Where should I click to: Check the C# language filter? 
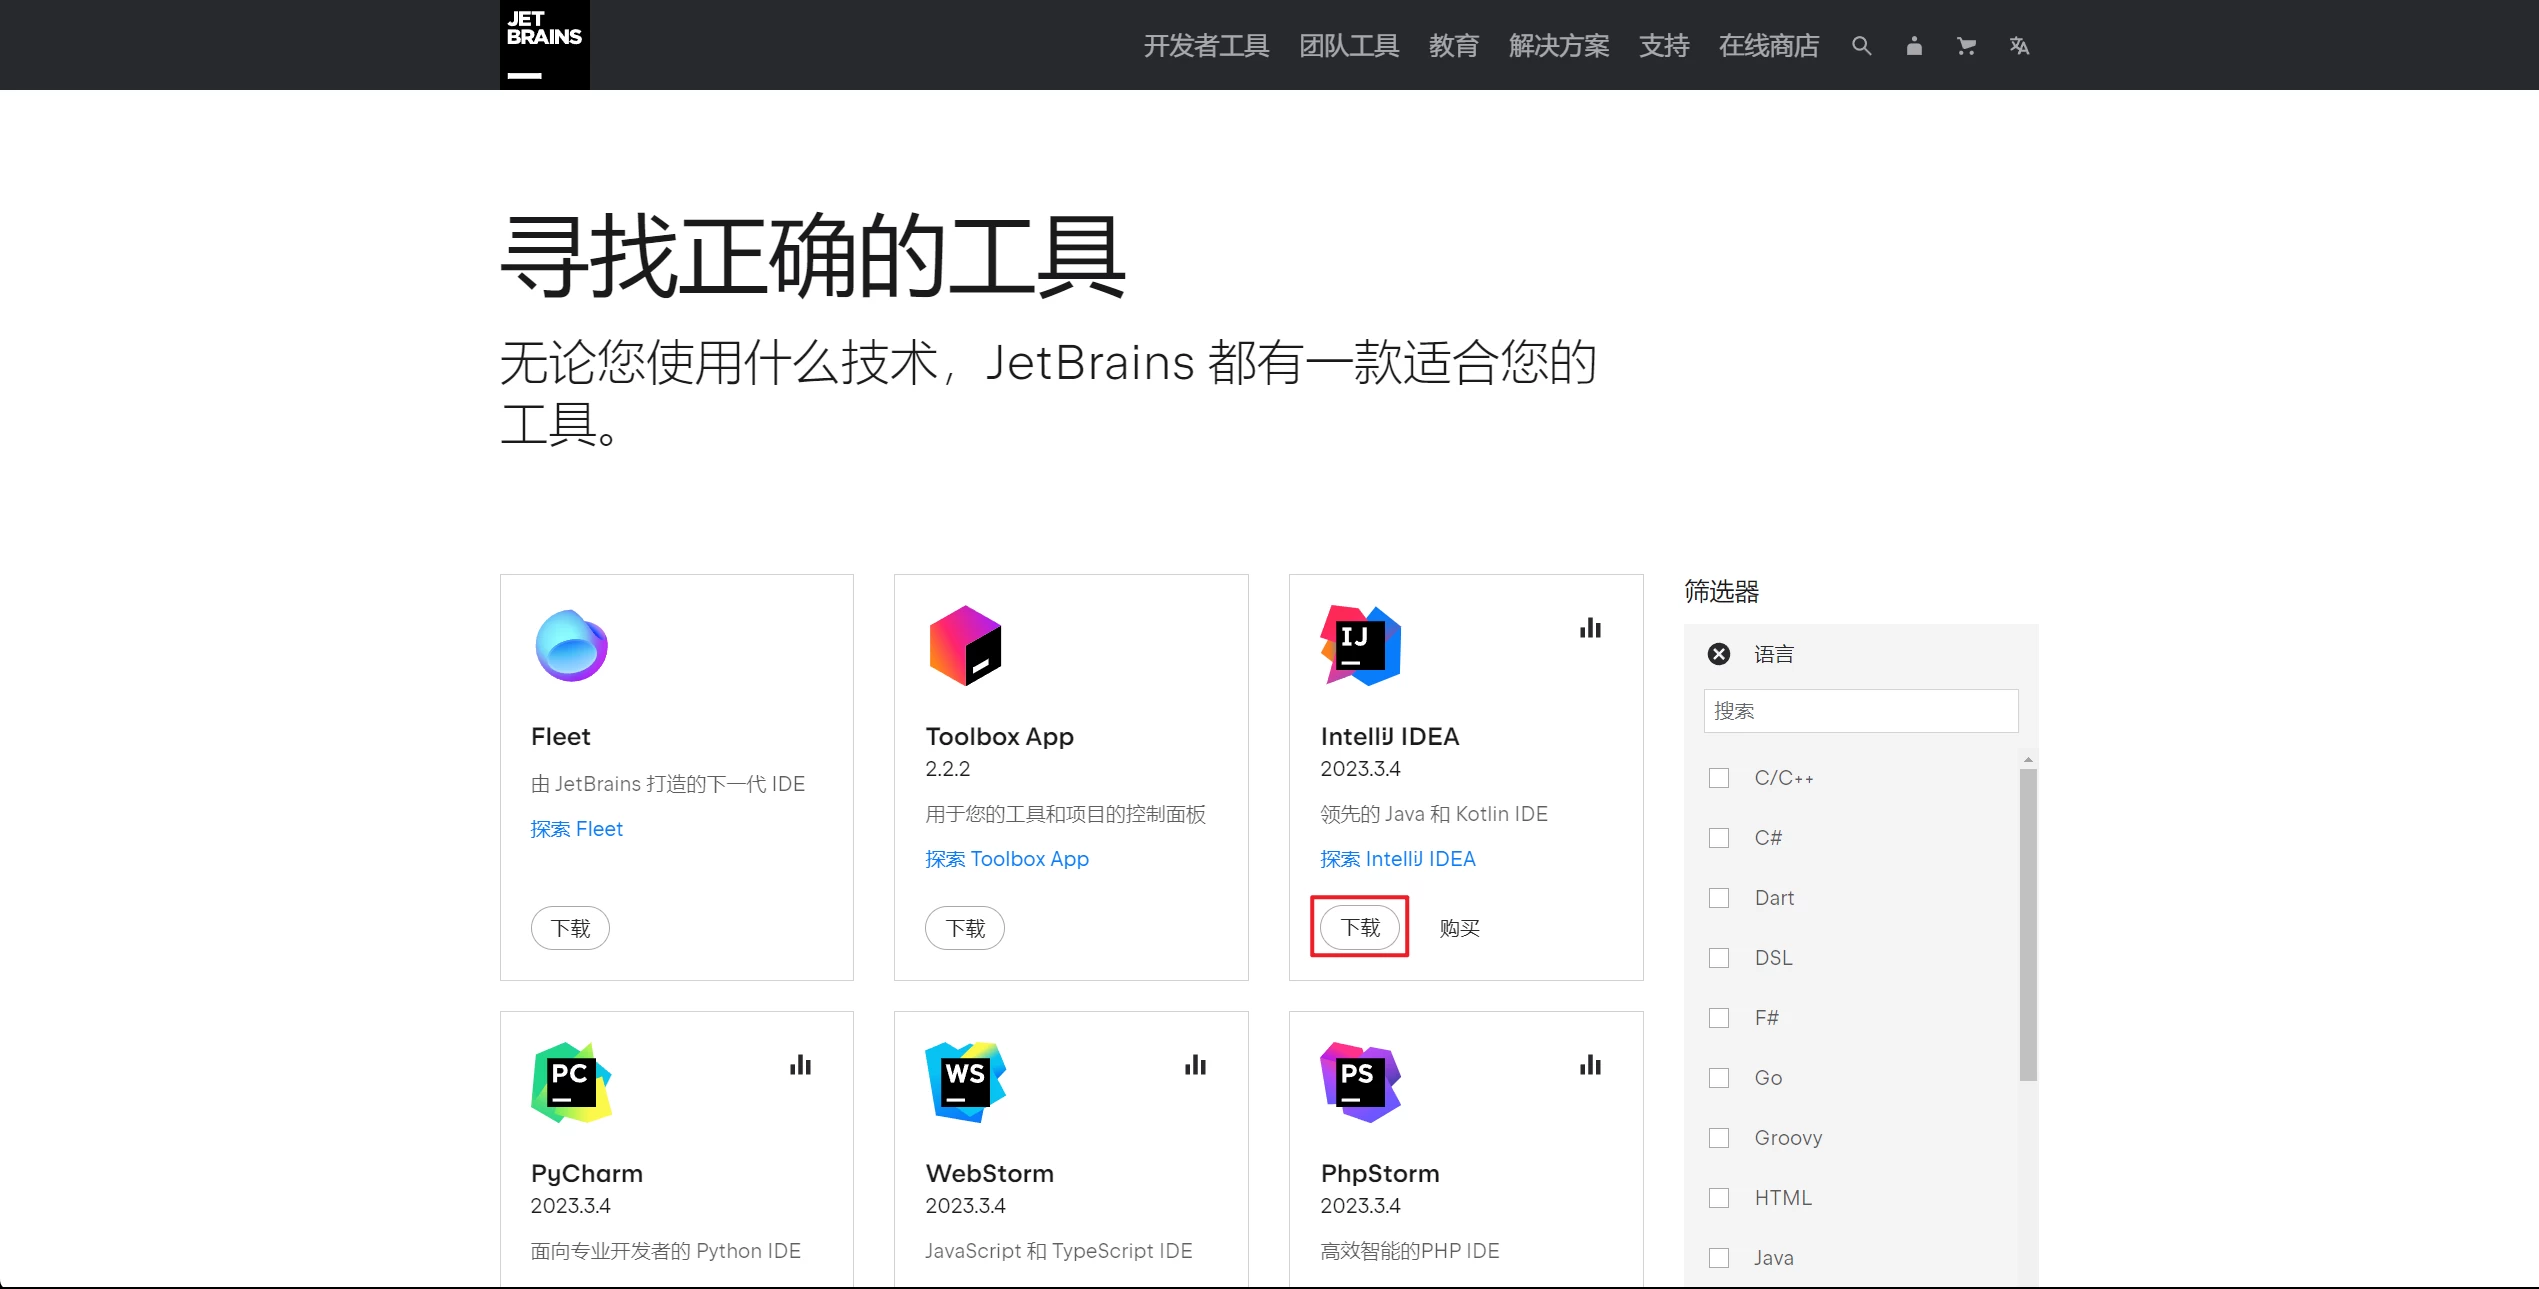pos(1719,838)
